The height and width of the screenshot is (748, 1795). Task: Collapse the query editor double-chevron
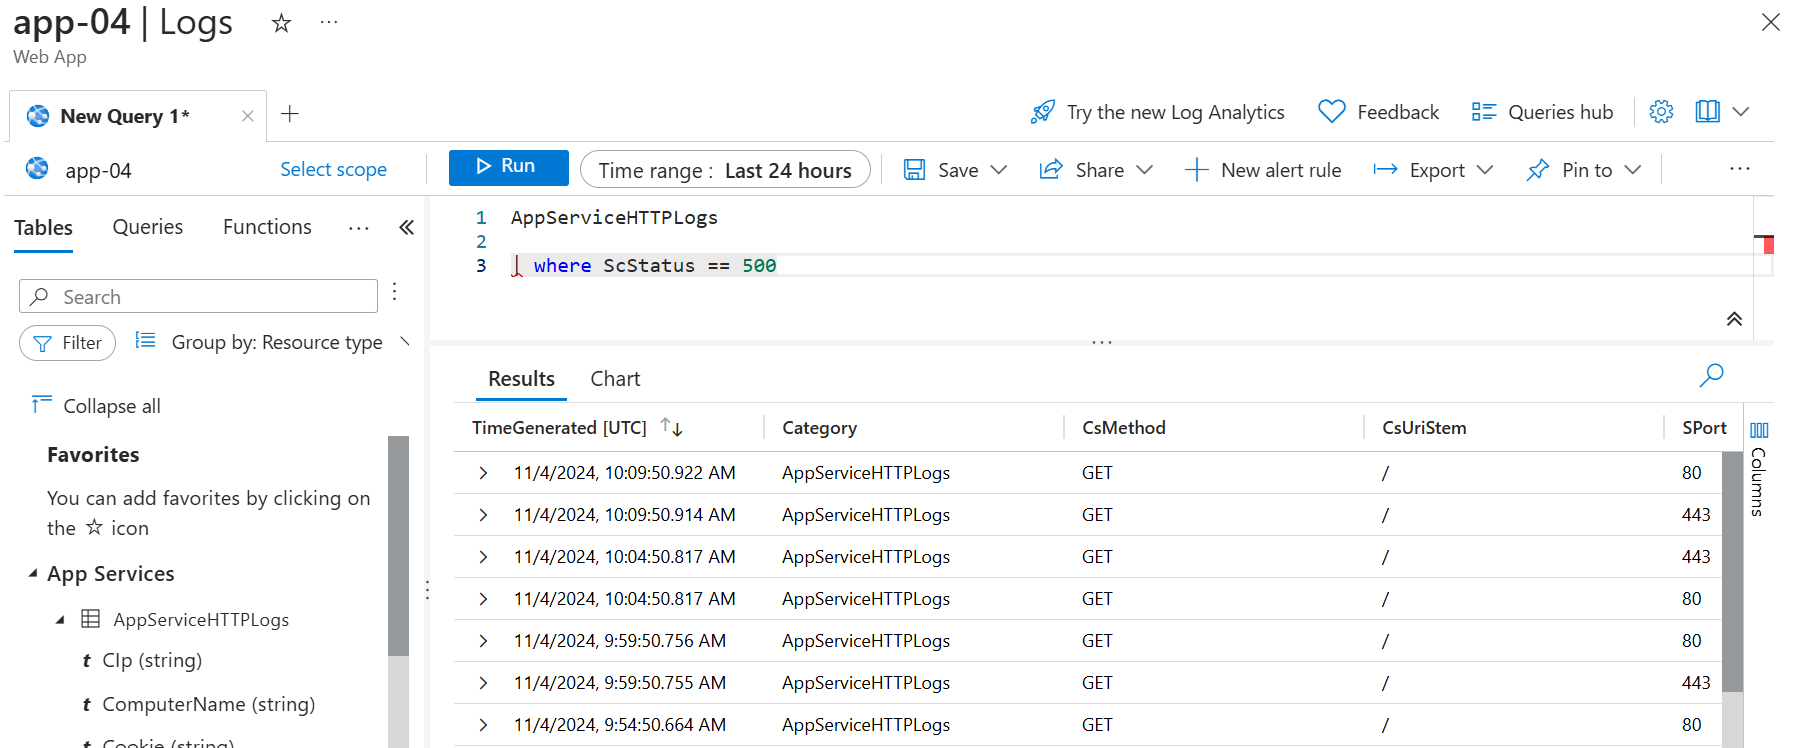pos(1734,319)
